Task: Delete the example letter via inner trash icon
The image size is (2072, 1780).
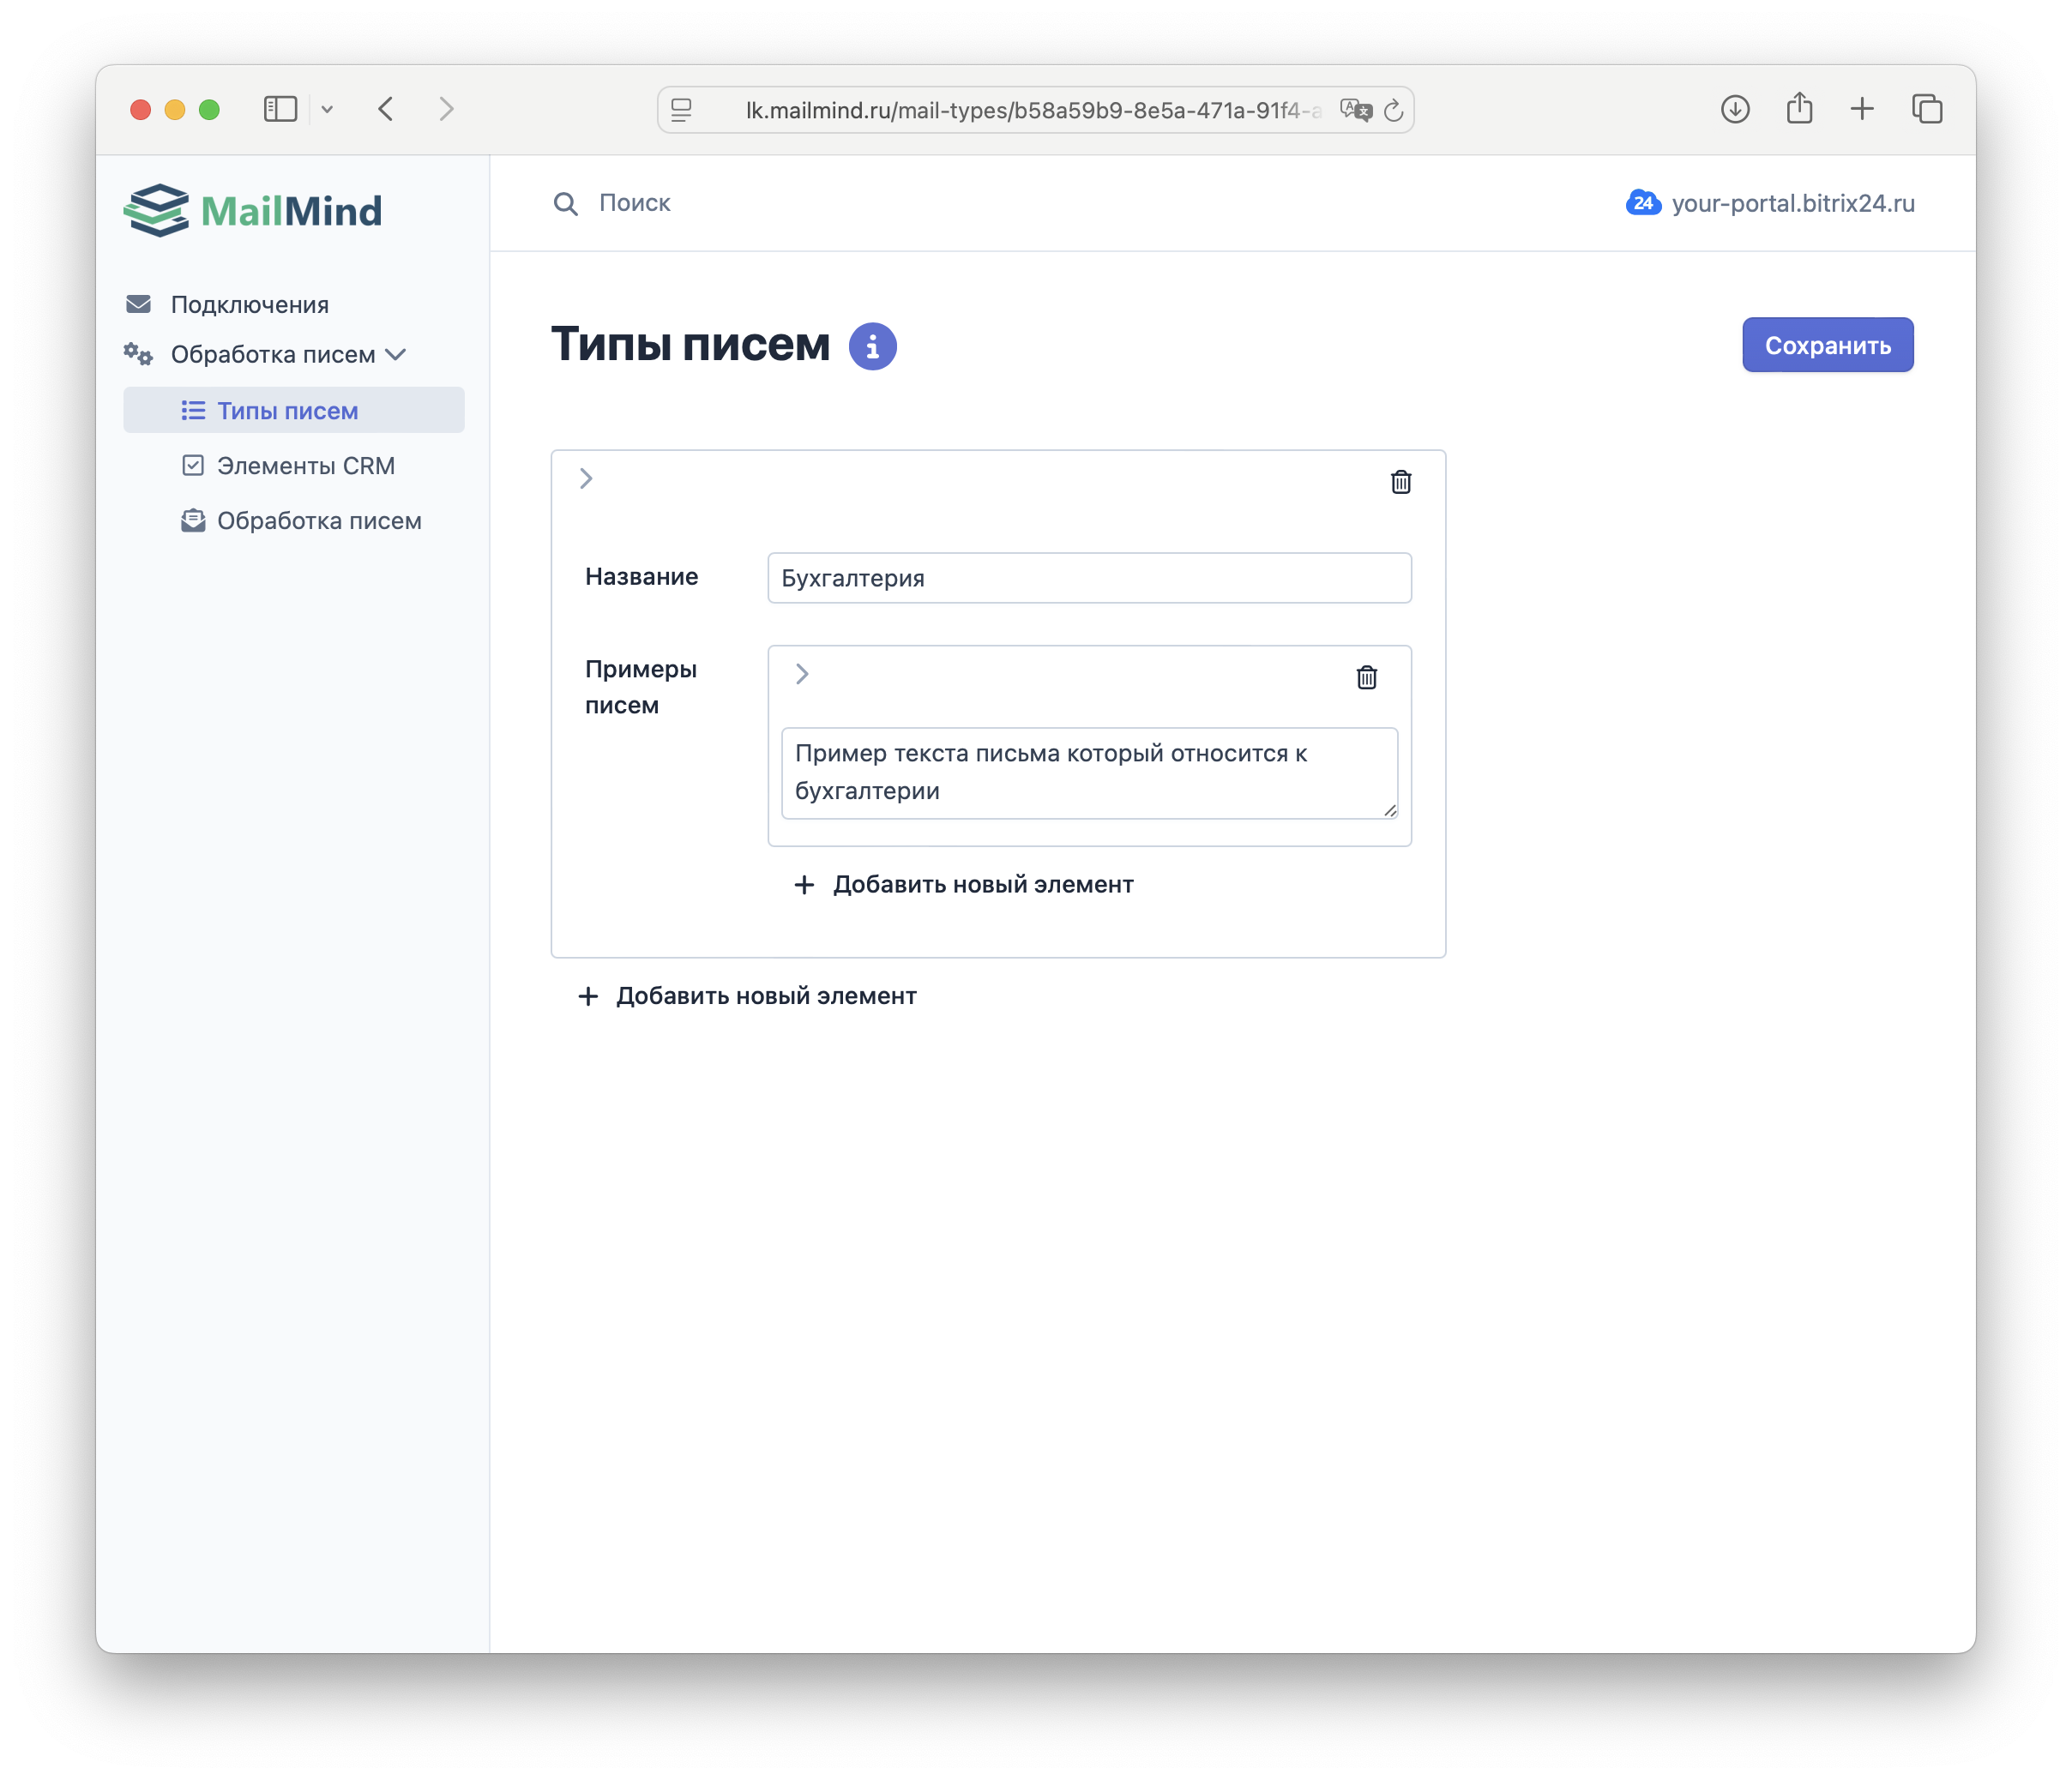Action: click(1366, 677)
